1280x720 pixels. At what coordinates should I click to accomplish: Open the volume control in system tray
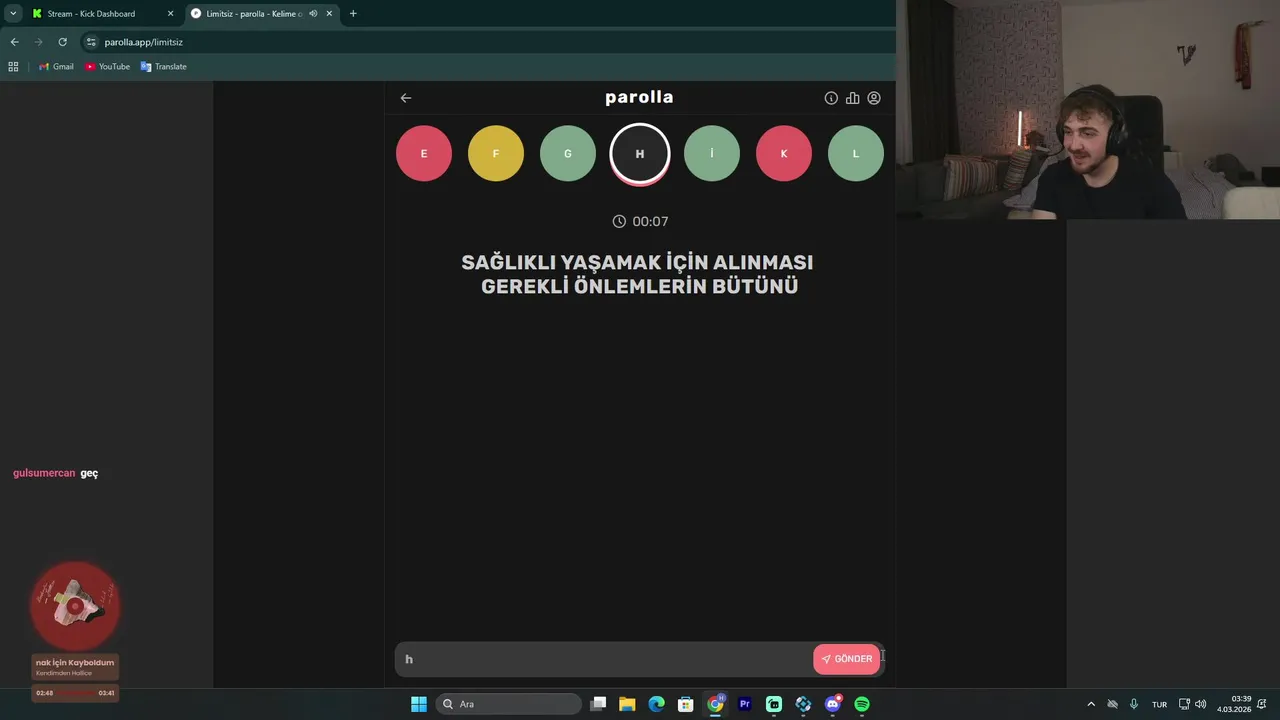(x=1200, y=704)
